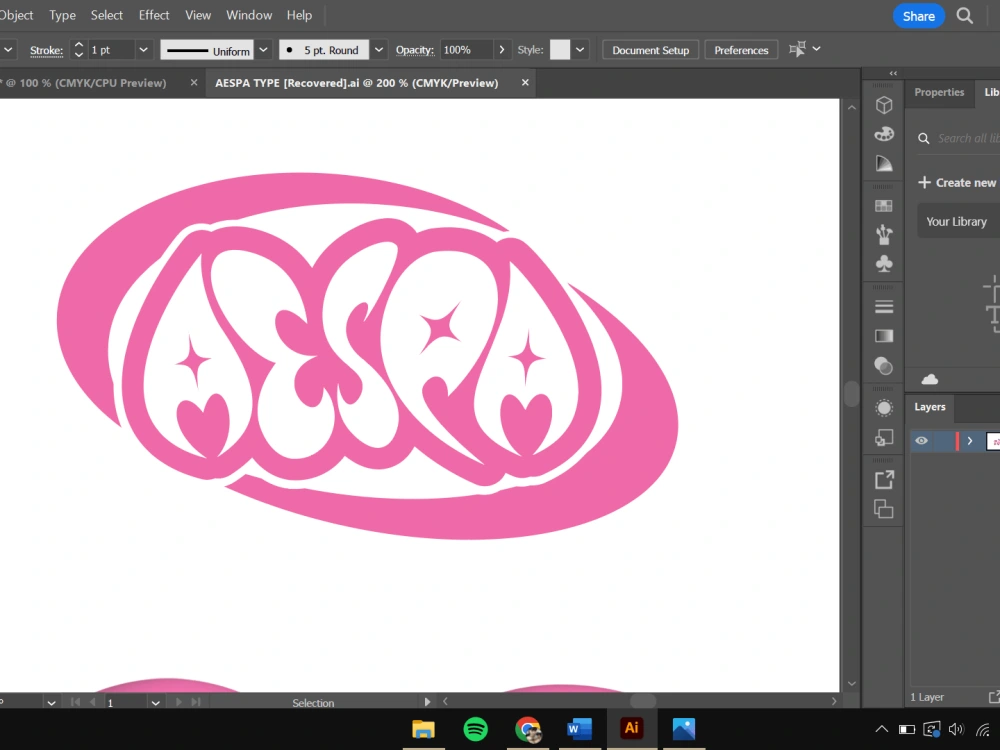
Task: Open the Gradient panel
Action: point(884,335)
